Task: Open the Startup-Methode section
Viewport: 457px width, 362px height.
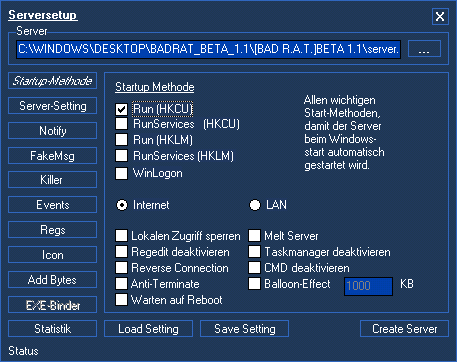Action: point(53,81)
